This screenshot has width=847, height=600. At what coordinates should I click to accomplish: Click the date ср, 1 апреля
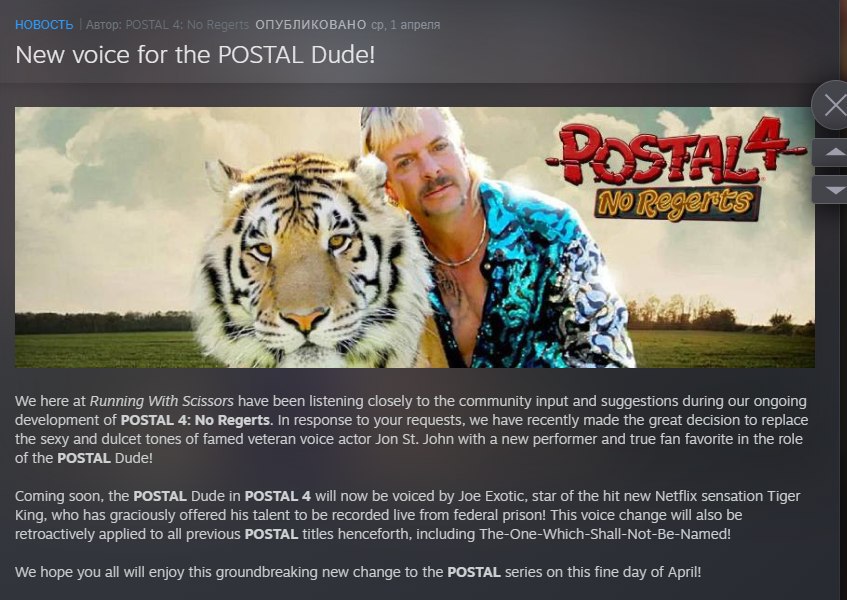click(x=405, y=25)
